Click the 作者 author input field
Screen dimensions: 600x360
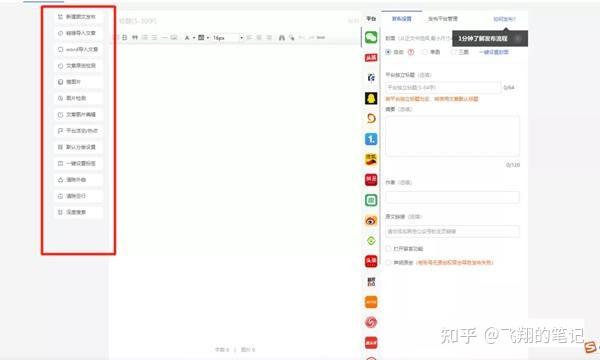(x=452, y=197)
